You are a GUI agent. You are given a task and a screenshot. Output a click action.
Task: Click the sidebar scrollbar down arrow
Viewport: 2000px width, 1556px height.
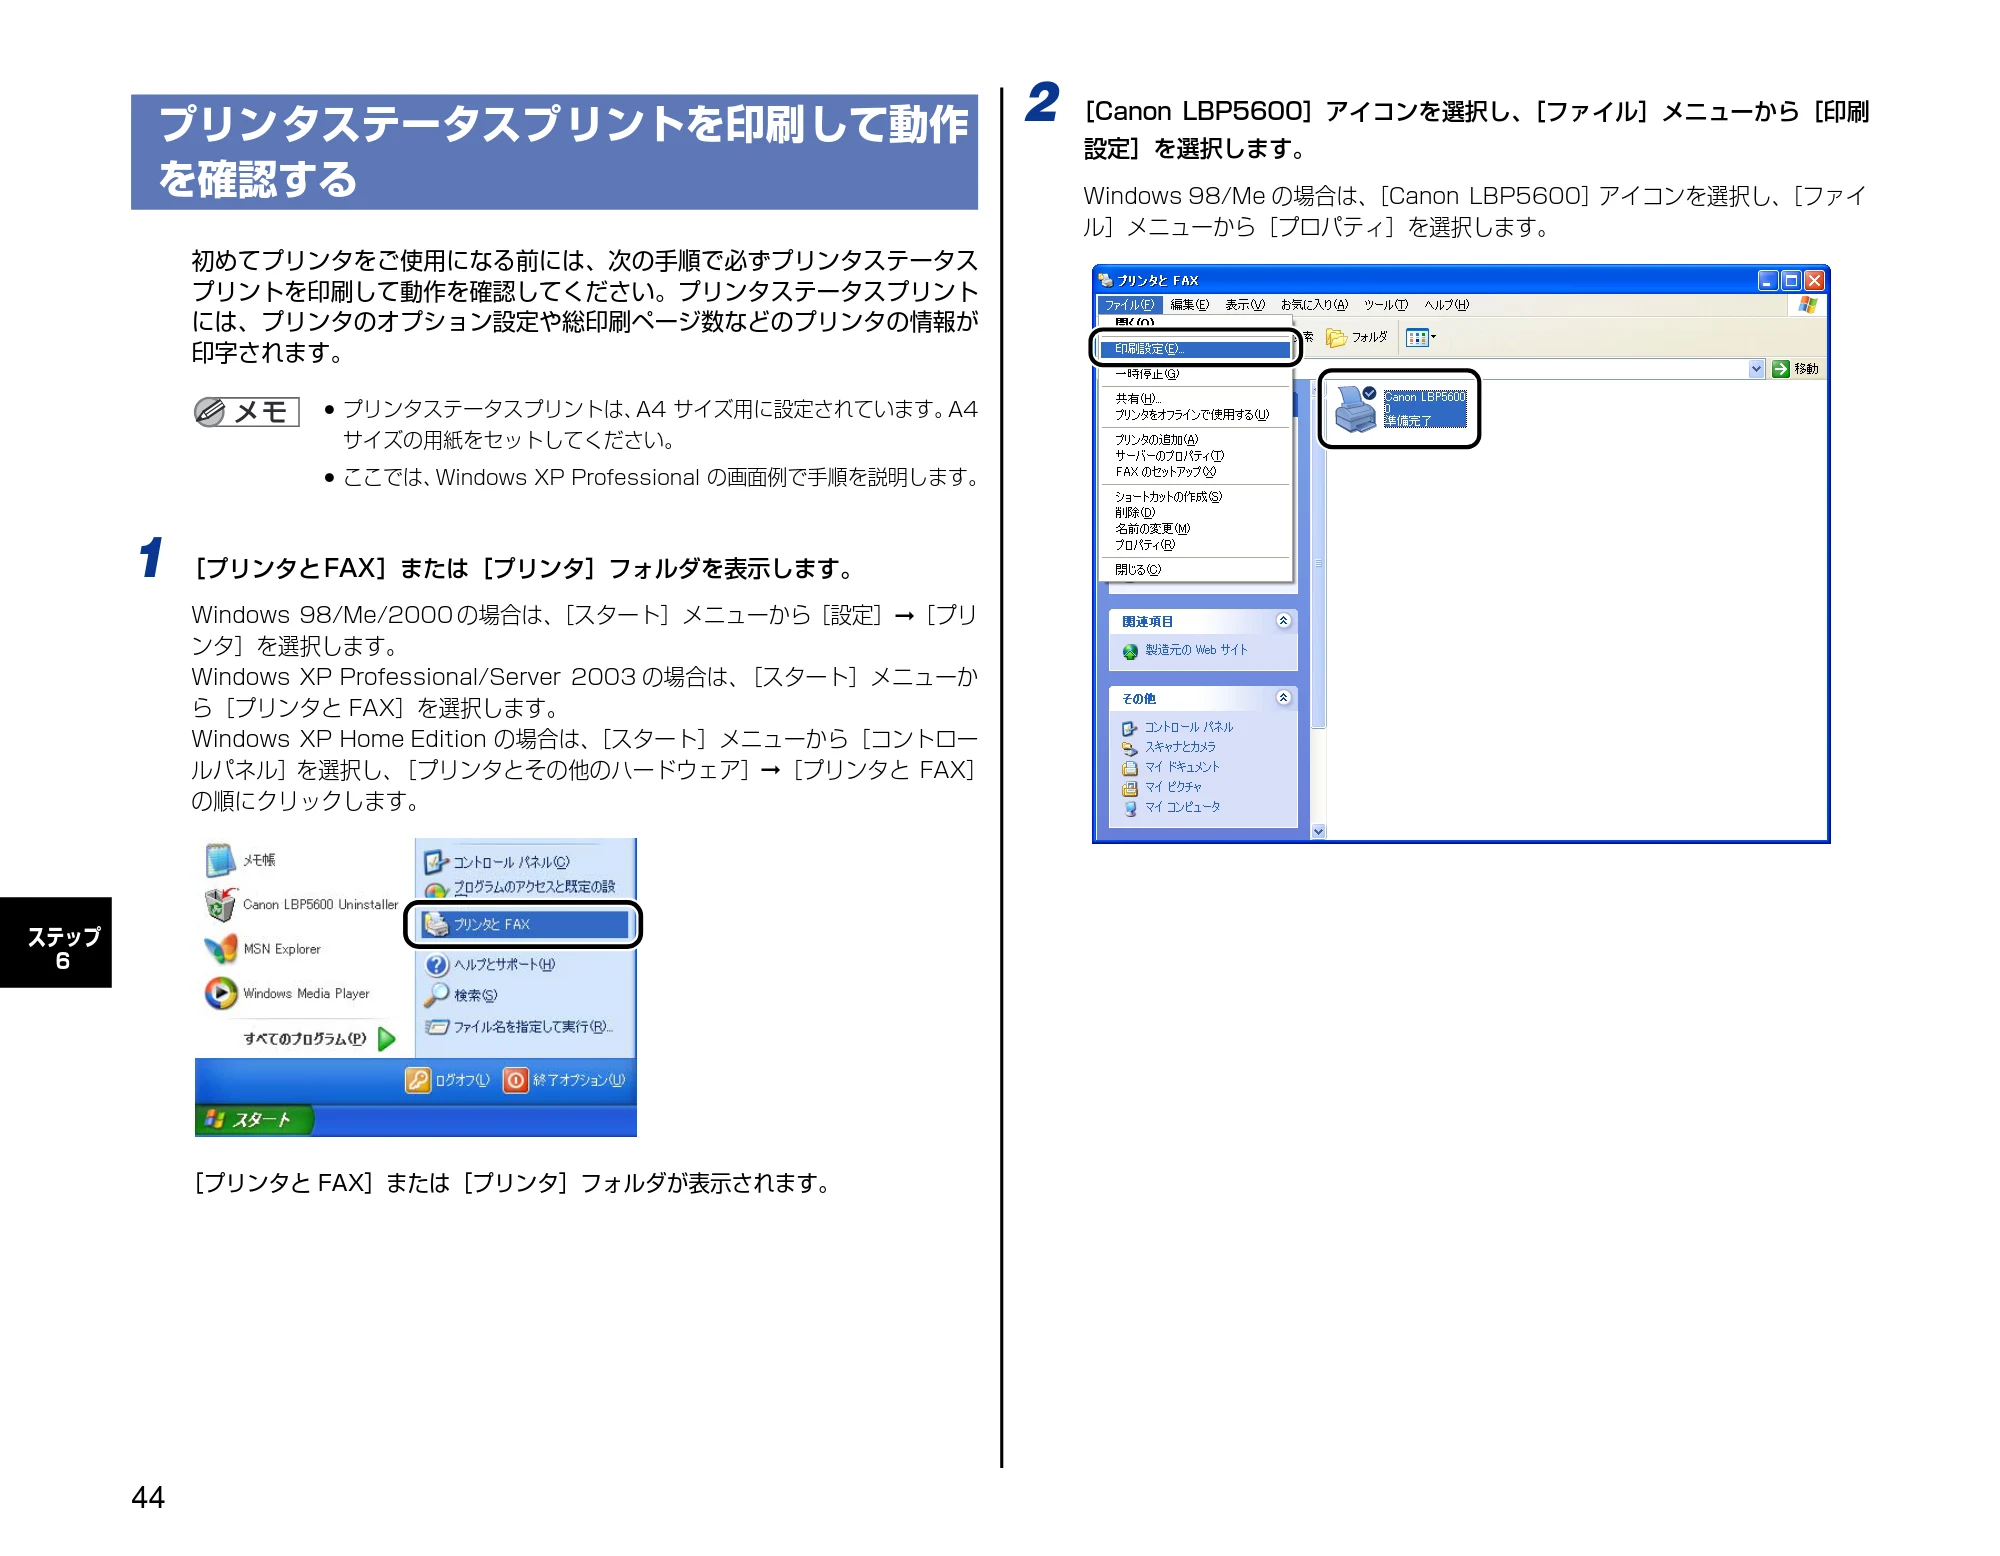(1318, 831)
